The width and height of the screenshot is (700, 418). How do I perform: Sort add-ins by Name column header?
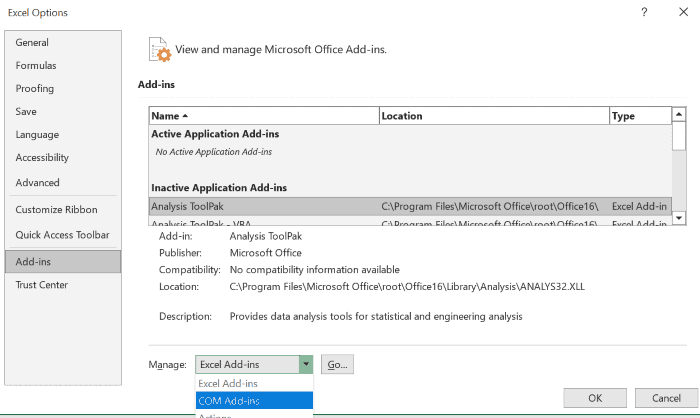click(264, 116)
